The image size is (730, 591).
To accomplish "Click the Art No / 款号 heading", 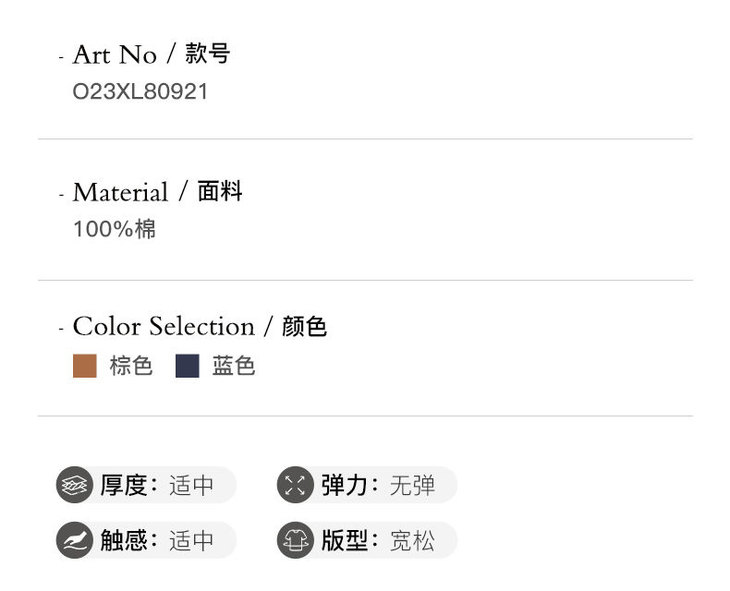I will (x=151, y=54).
